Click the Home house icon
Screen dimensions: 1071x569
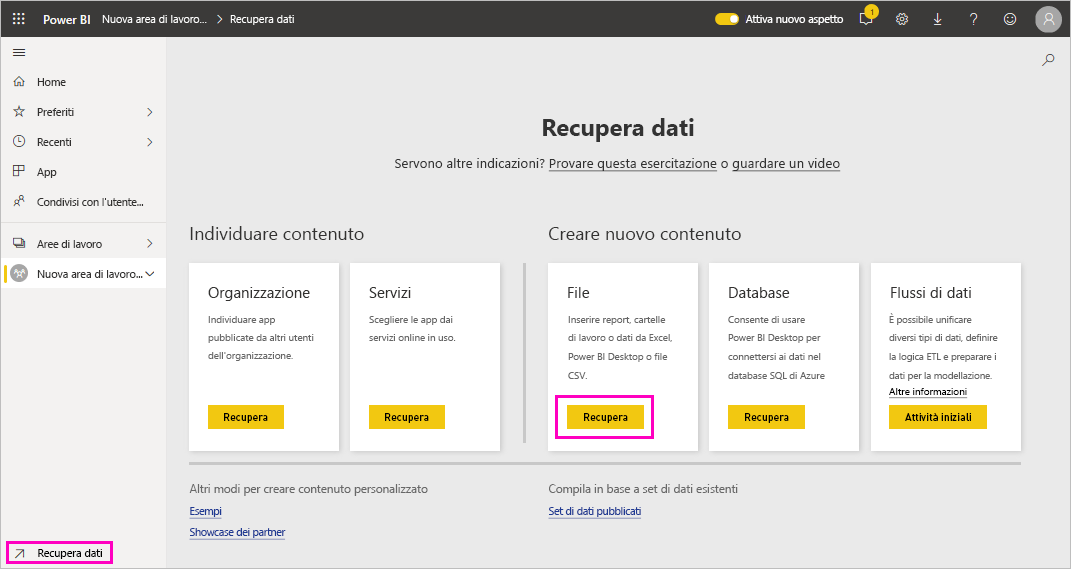click(x=19, y=81)
